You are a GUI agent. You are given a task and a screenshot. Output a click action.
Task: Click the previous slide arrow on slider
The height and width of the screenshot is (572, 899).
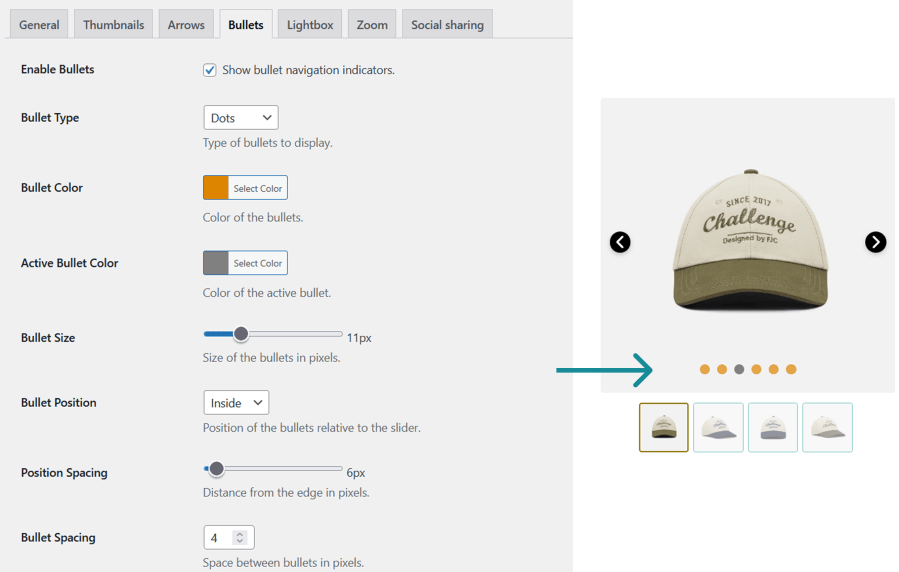pyautogui.click(x=620, y=242)
